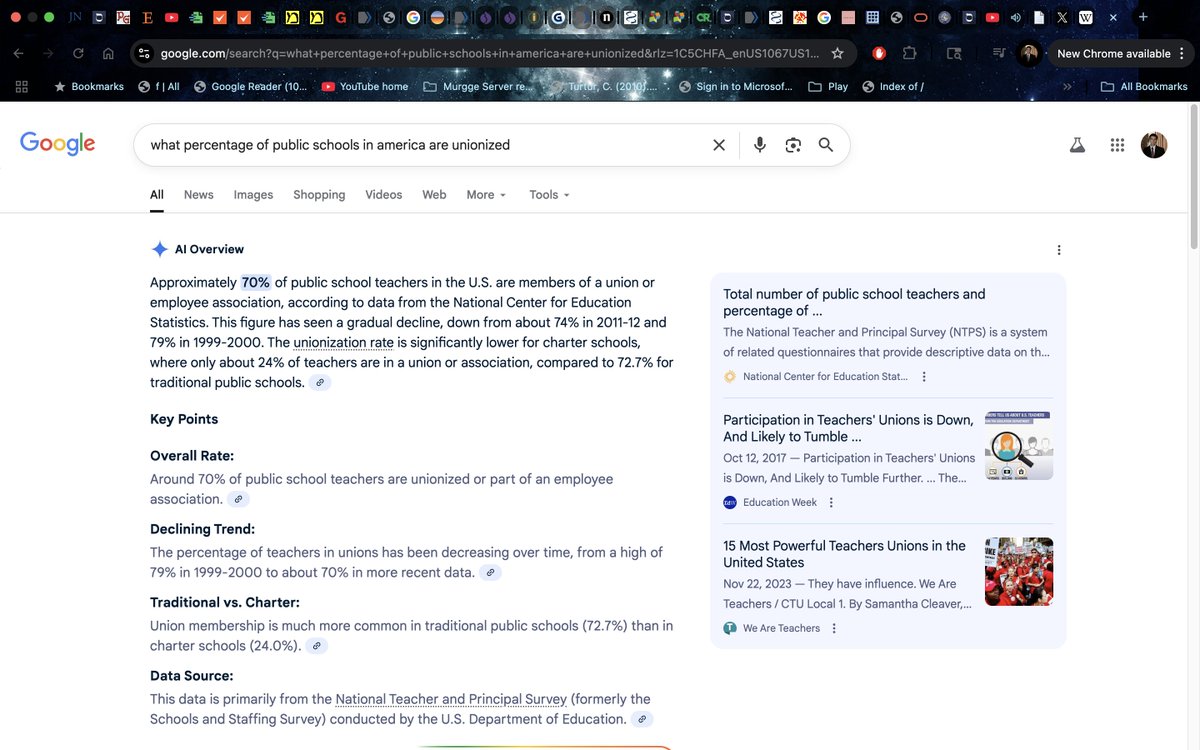Image resolution: width=1200 pixels, height=750 pixels.
Task: Go back to the previous page
Action: click(18, 53)
